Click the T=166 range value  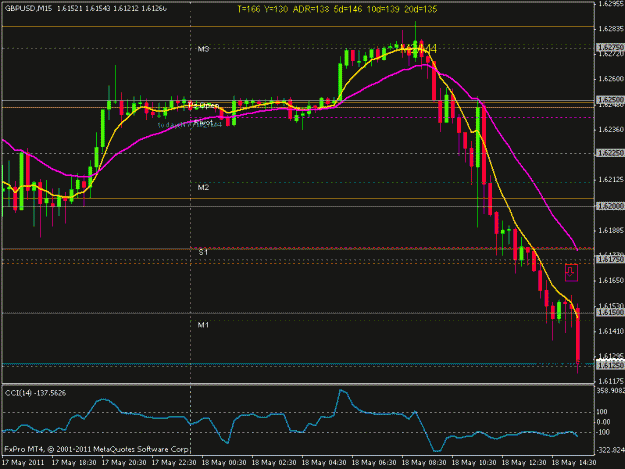point(249,9)
